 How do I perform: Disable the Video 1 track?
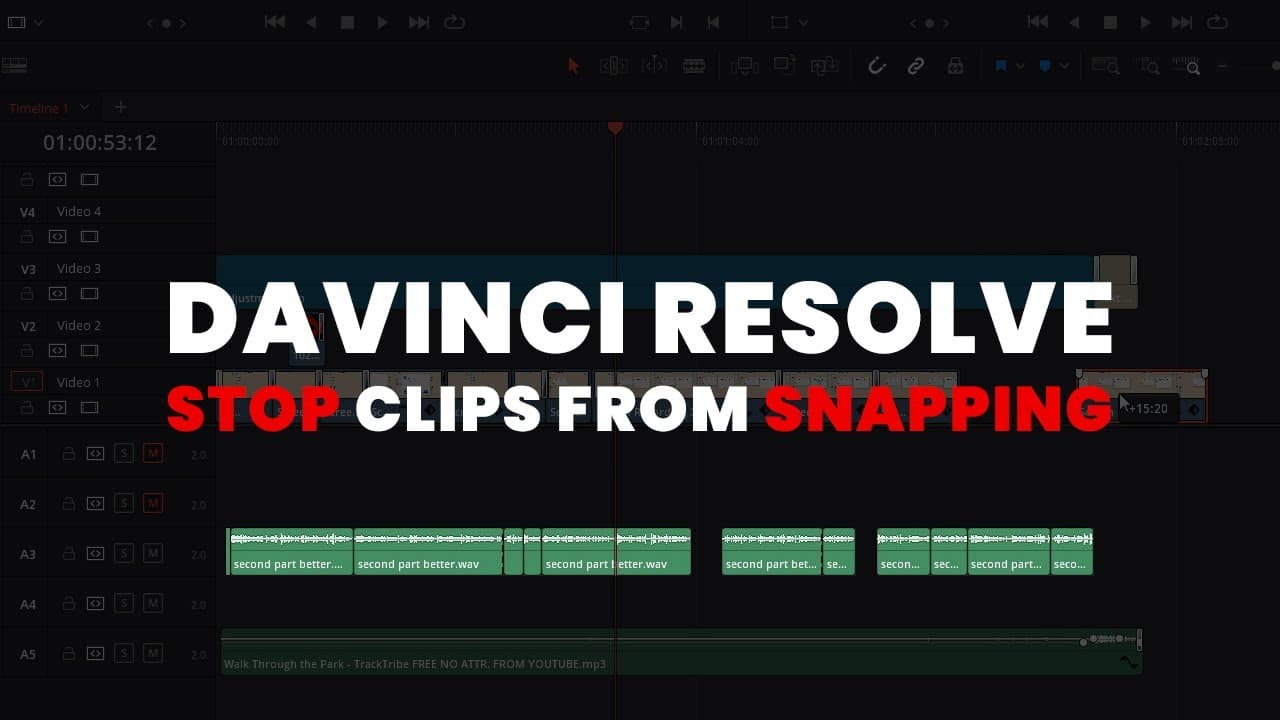90,408
